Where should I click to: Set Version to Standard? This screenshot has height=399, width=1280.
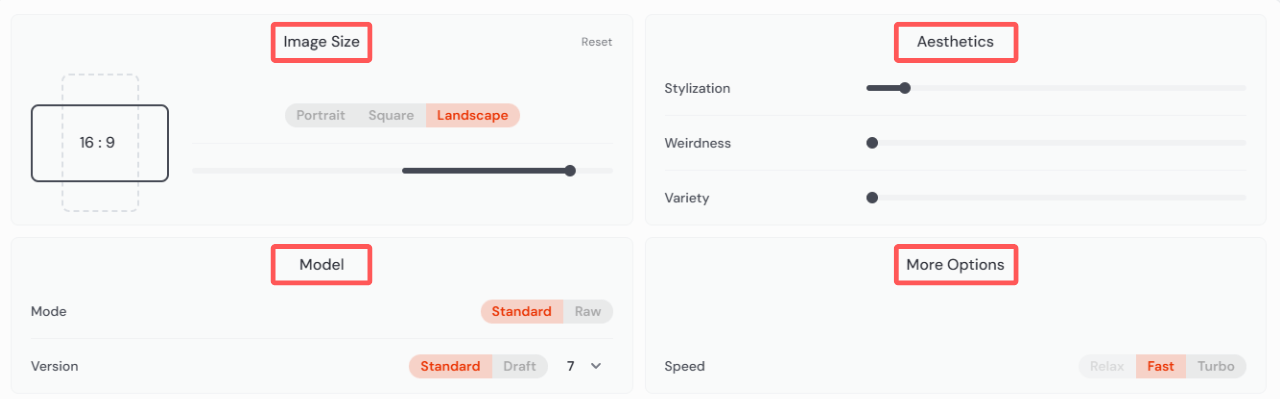[x=450, y=366]
